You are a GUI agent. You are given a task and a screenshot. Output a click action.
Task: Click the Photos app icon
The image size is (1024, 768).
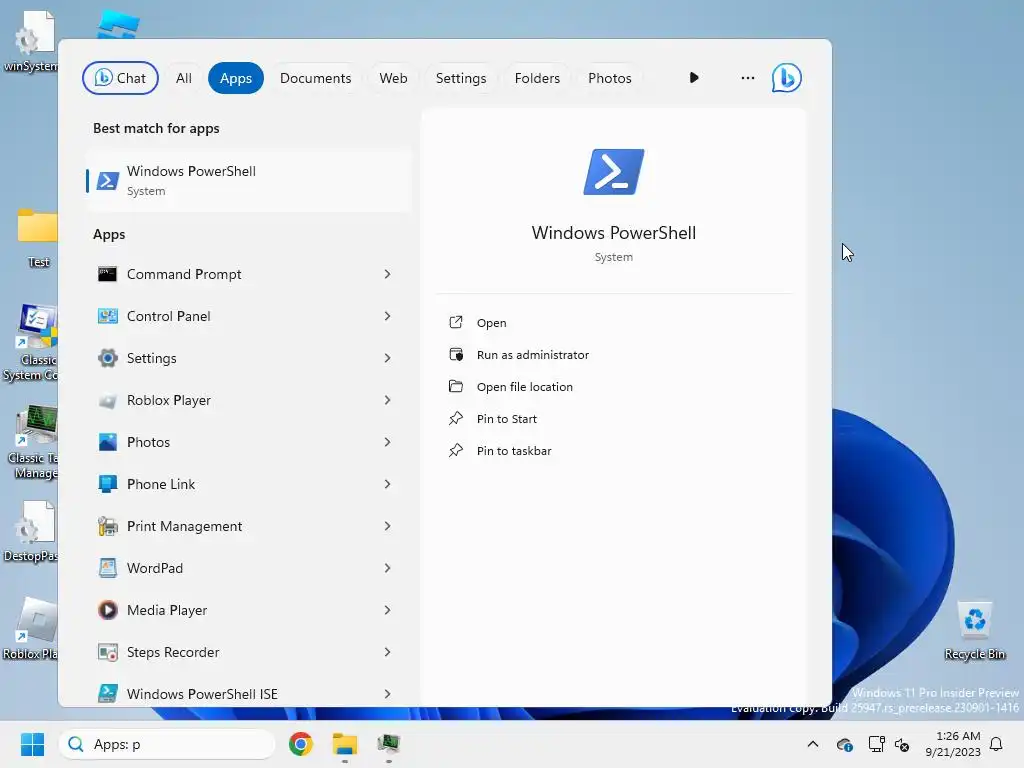click(107, 442)
